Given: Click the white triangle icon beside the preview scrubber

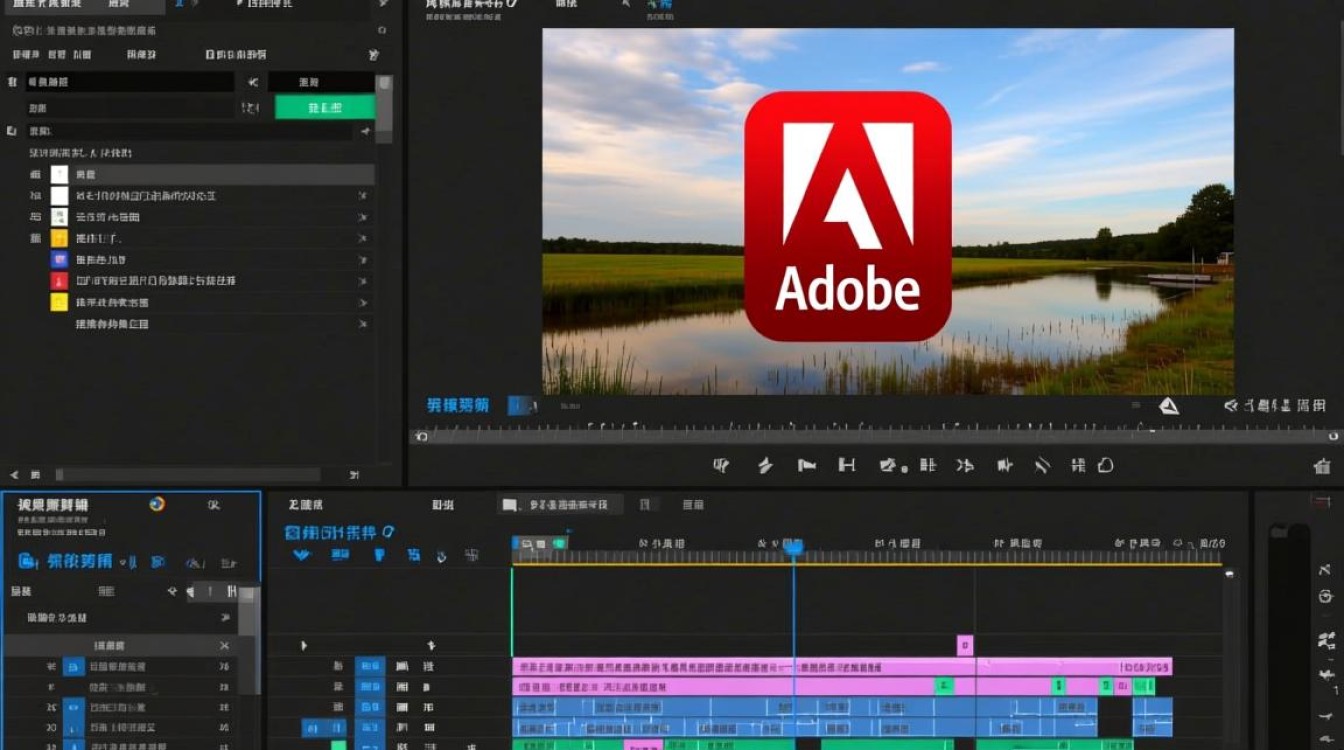Looking at the screenshot, I should click(x=1169, y=406).
